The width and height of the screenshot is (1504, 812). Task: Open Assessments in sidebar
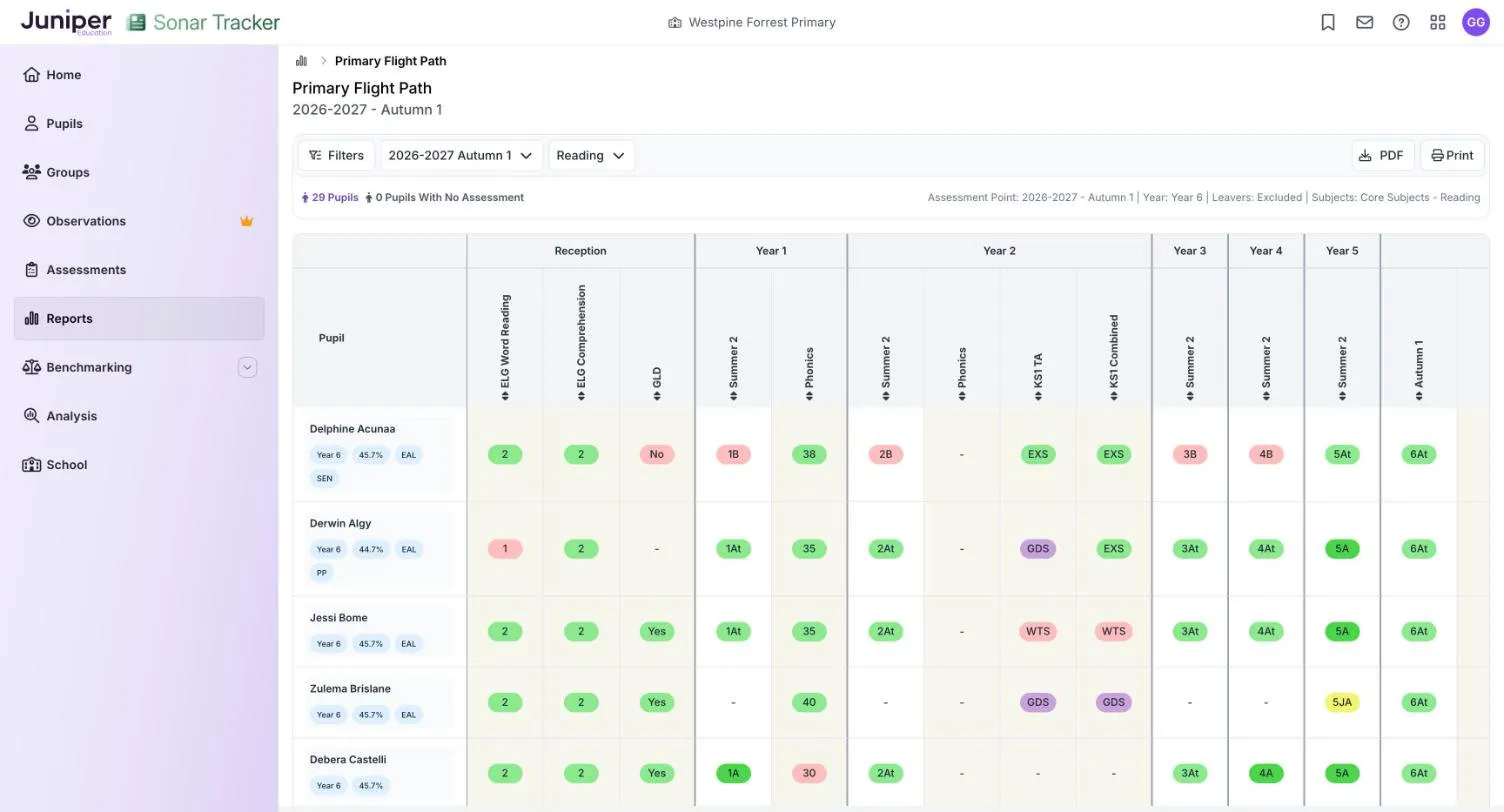point(139,270)
